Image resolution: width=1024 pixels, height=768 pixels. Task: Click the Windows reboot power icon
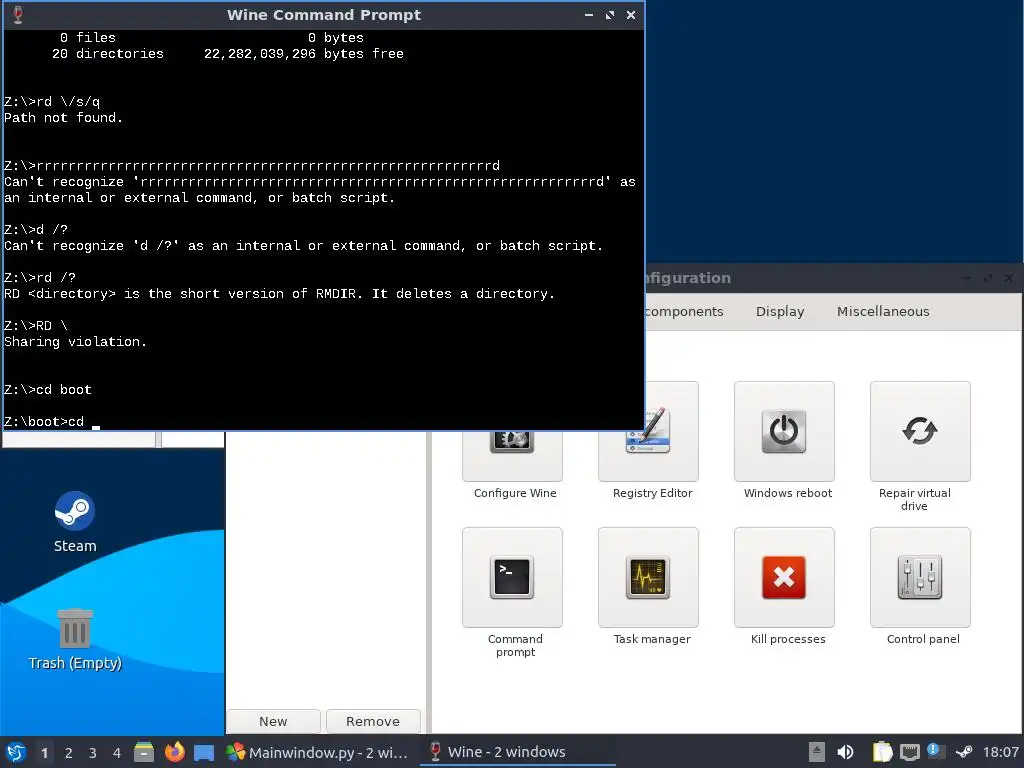784,431
